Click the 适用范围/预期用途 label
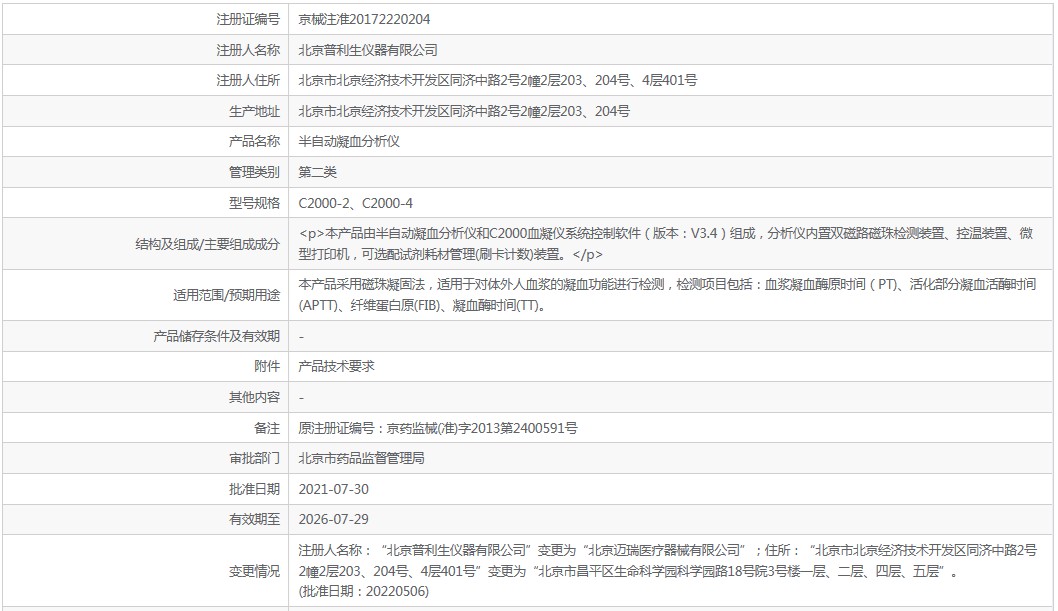1058x611 pixels. [226, 295]
